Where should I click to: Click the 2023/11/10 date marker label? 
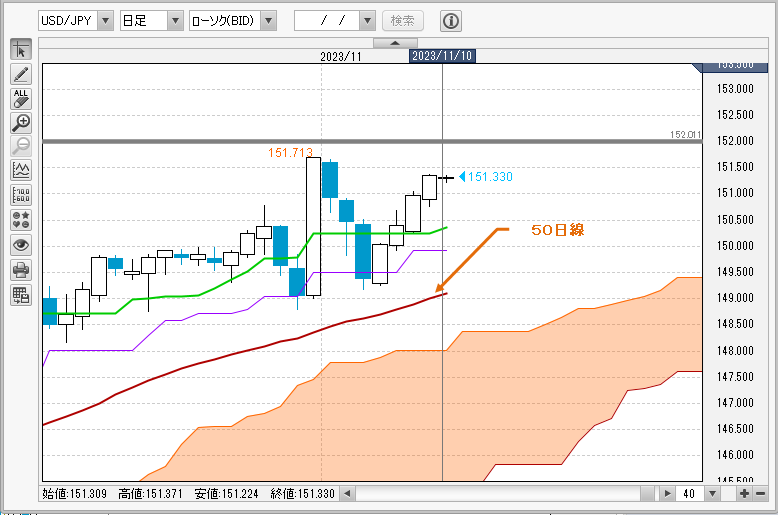click(442, 56)
